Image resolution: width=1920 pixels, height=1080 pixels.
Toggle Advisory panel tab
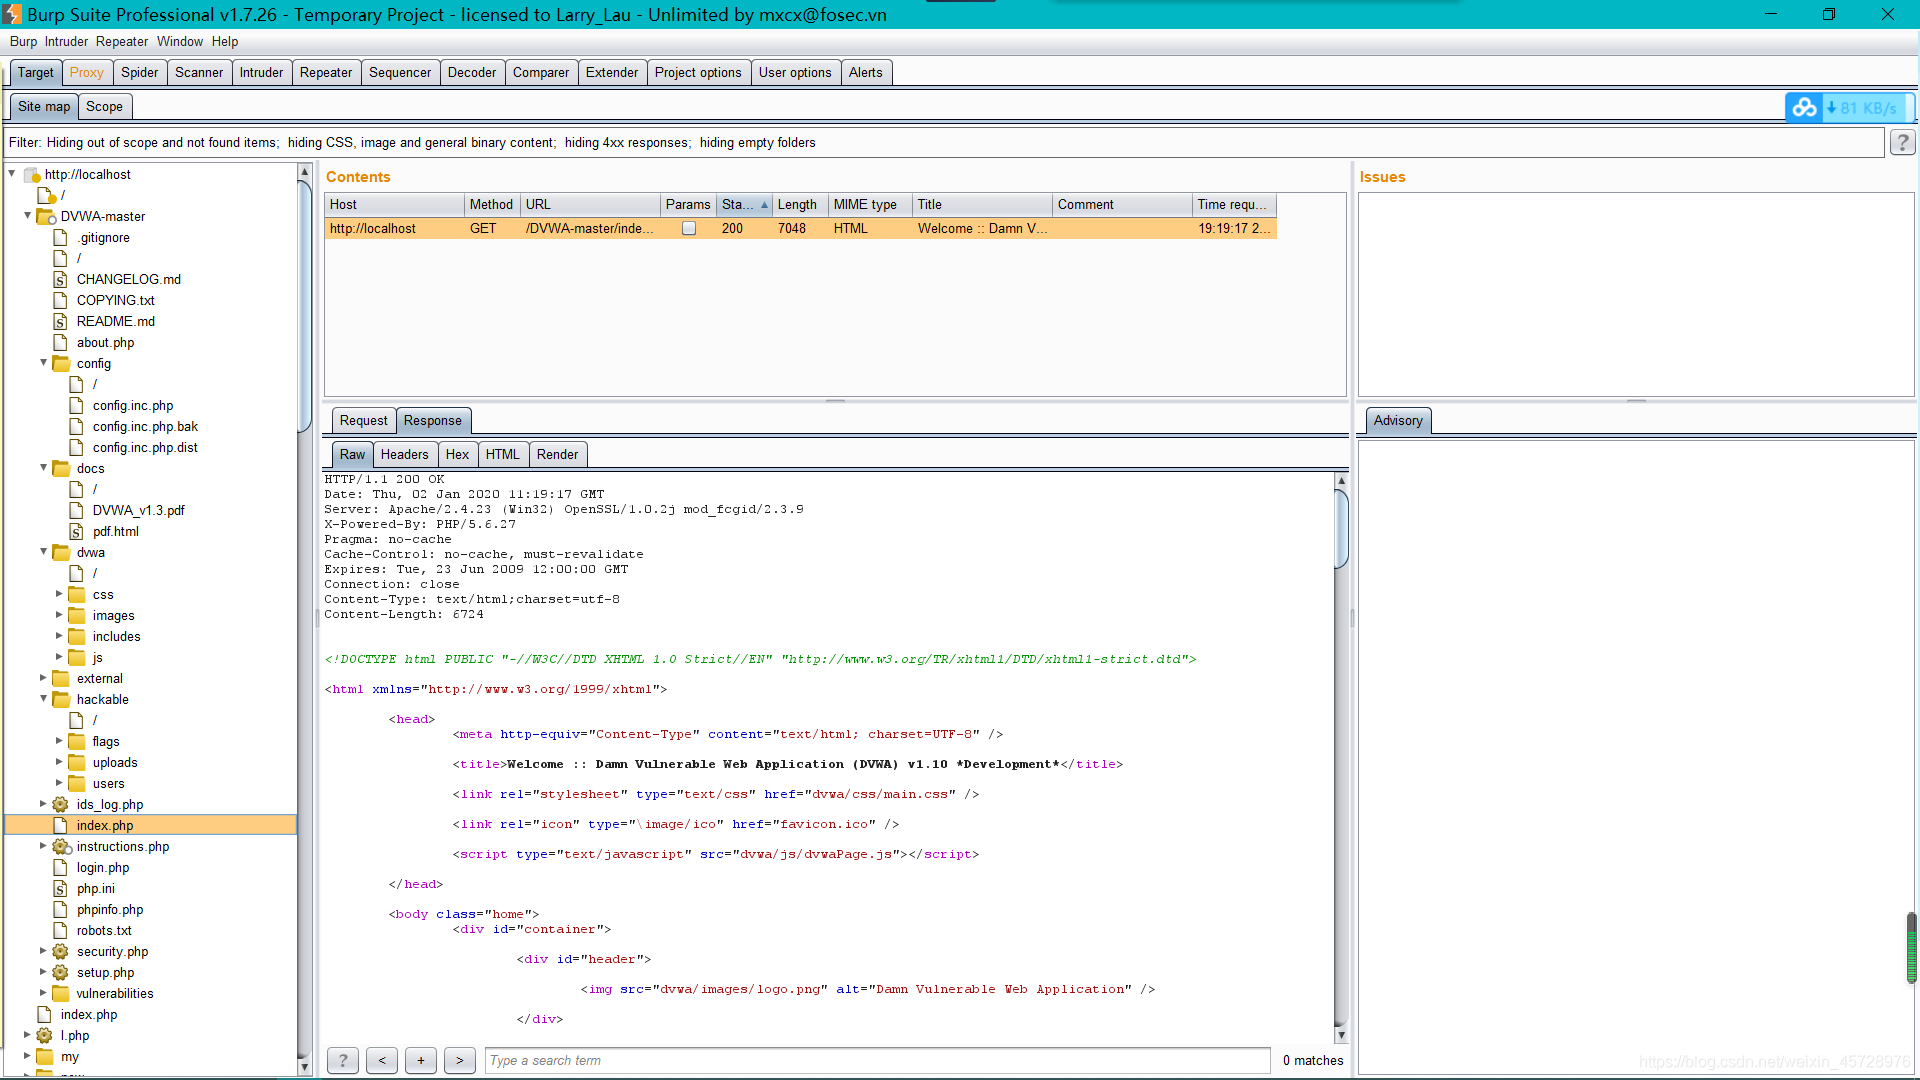click(1398, 419)
